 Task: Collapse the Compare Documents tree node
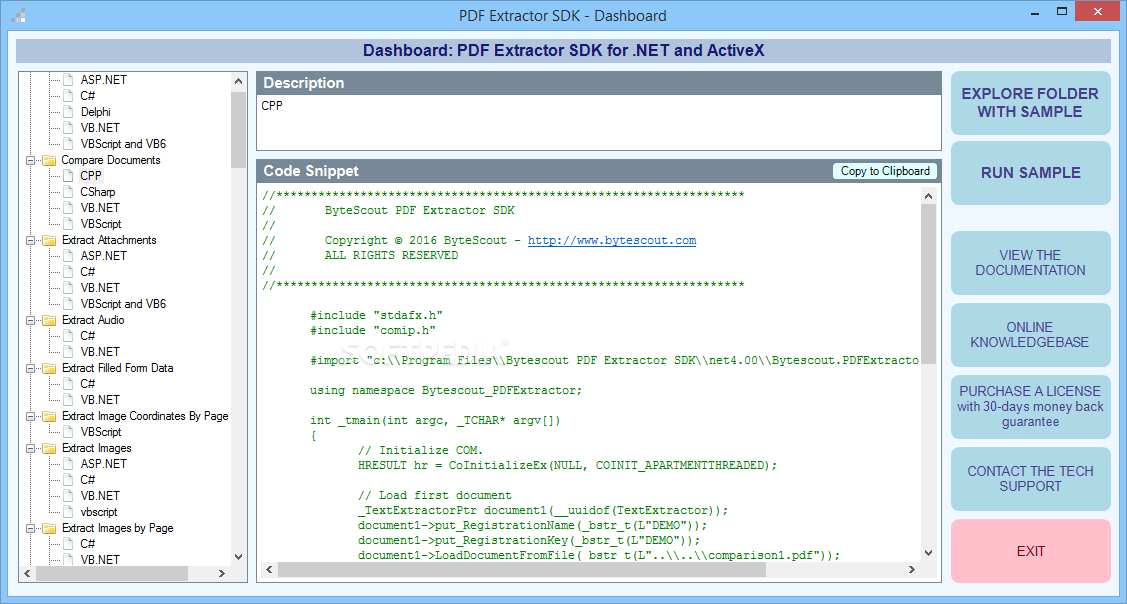[x=31, y=160]
